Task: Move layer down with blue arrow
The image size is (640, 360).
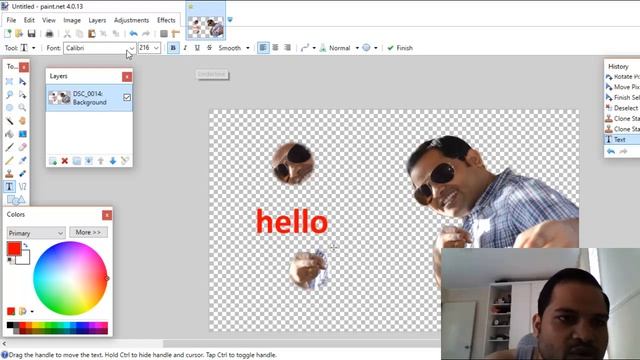Action: click(113, 161)
